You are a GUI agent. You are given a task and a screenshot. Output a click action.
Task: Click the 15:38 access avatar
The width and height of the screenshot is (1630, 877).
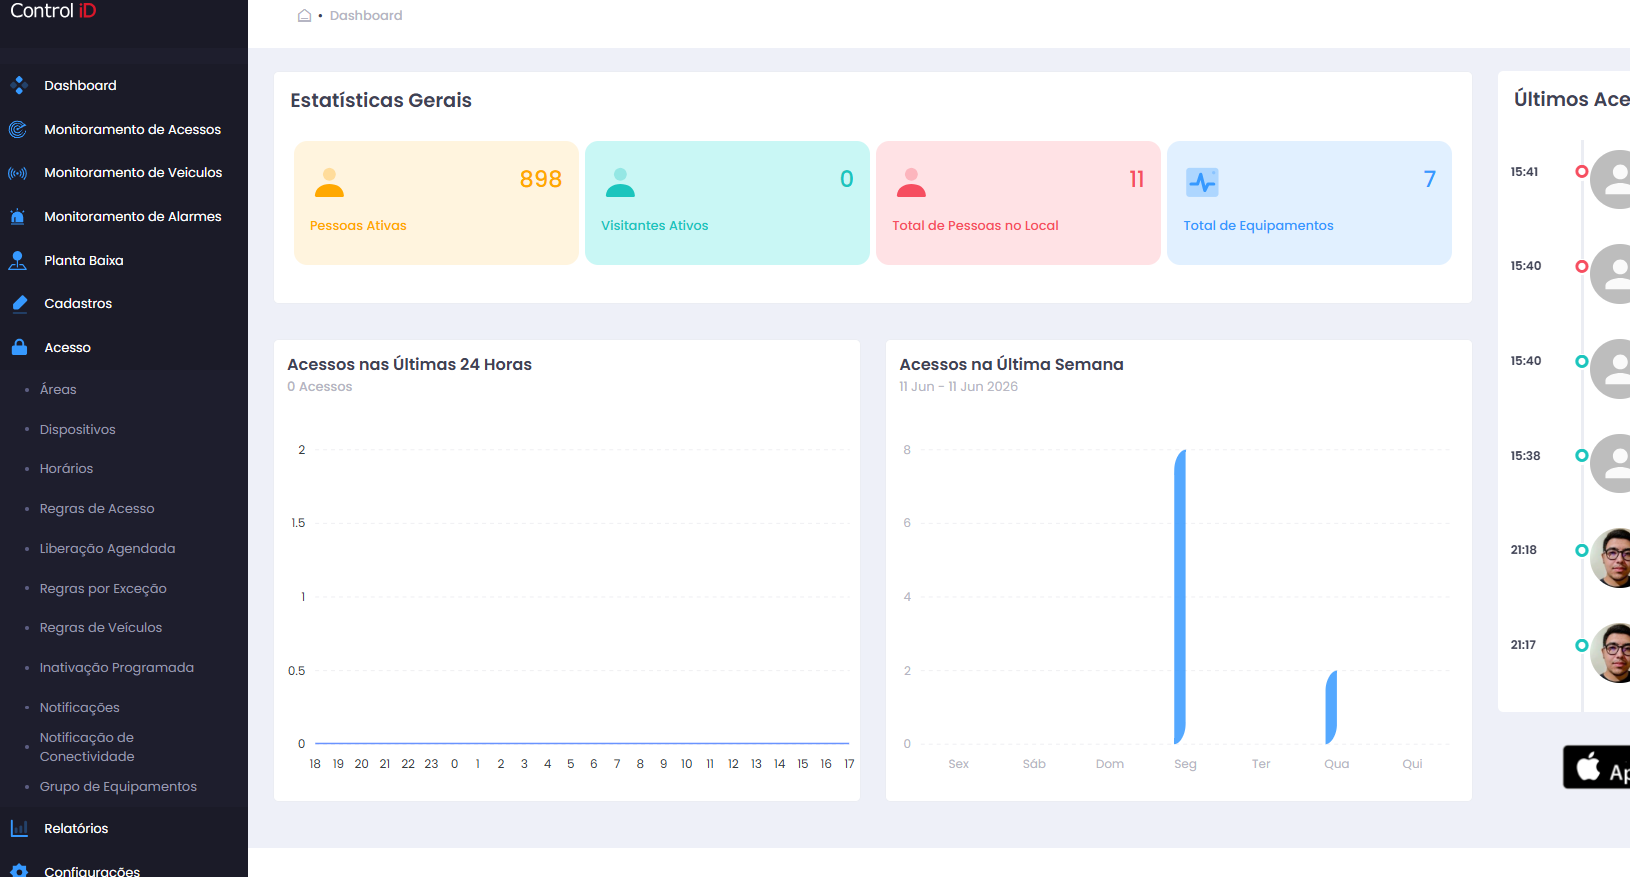[x=1612, y=463]
